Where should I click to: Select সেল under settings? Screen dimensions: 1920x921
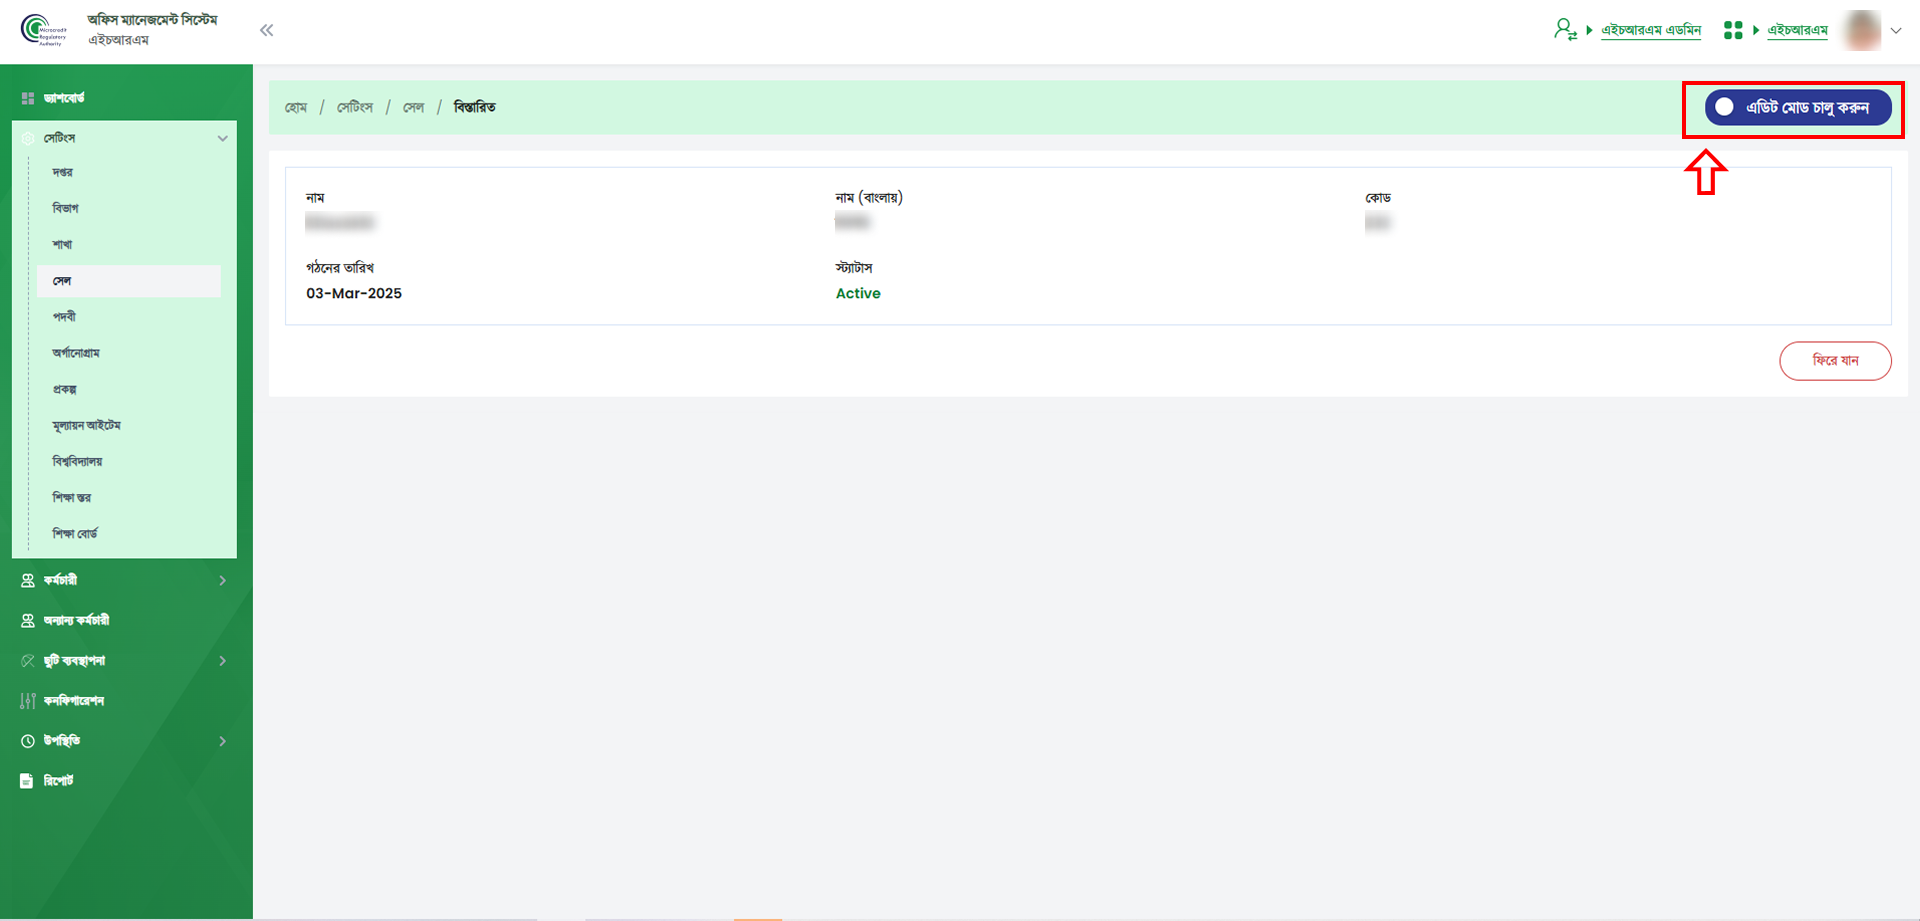(x=129, y=281)
